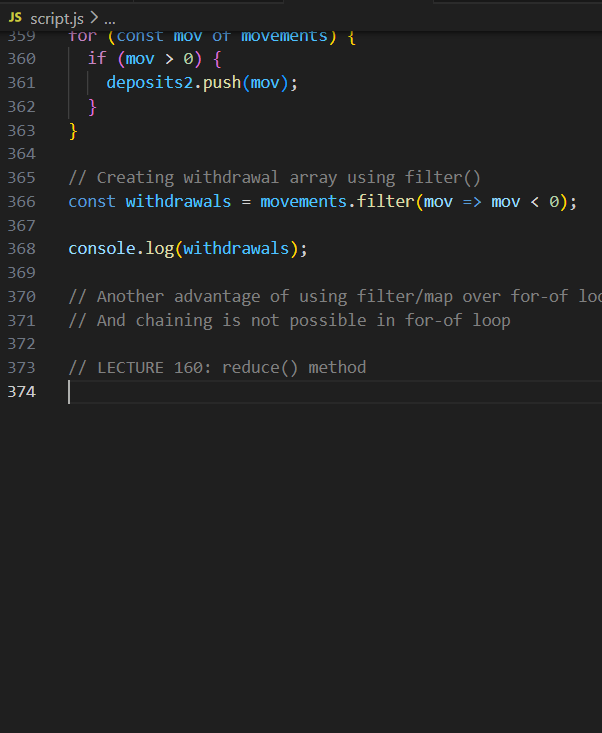This screenshot has height=733, width=602.
Task: Click comment 'And chaining is not possible'
Action: [217, 320]
